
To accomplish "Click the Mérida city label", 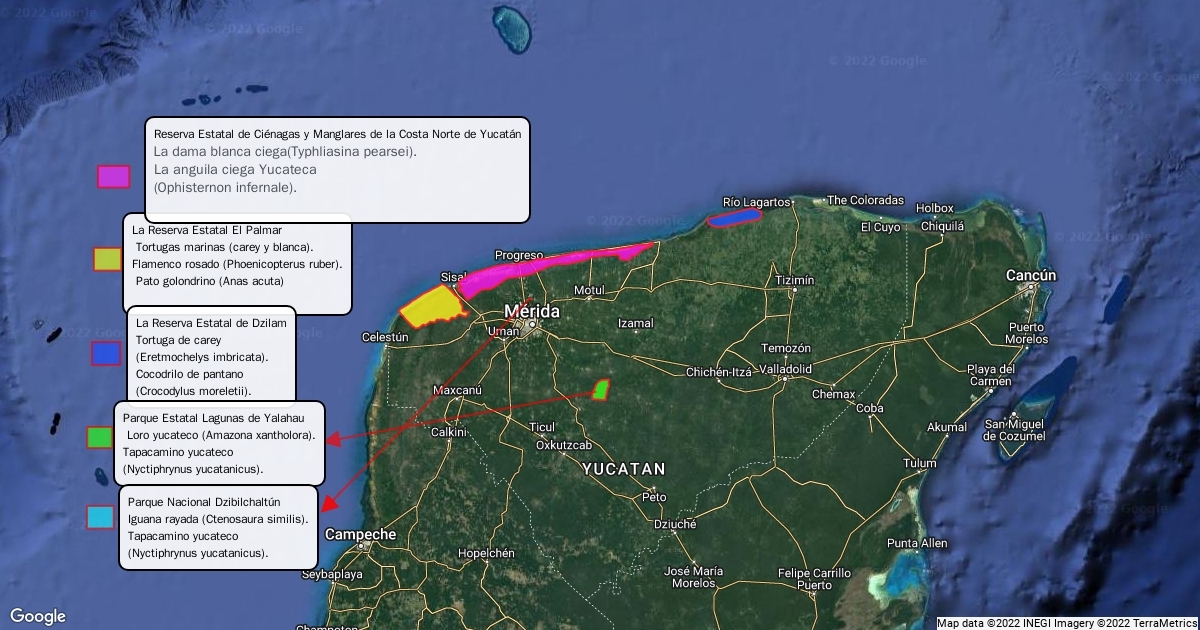I will [x=531, y=311].
